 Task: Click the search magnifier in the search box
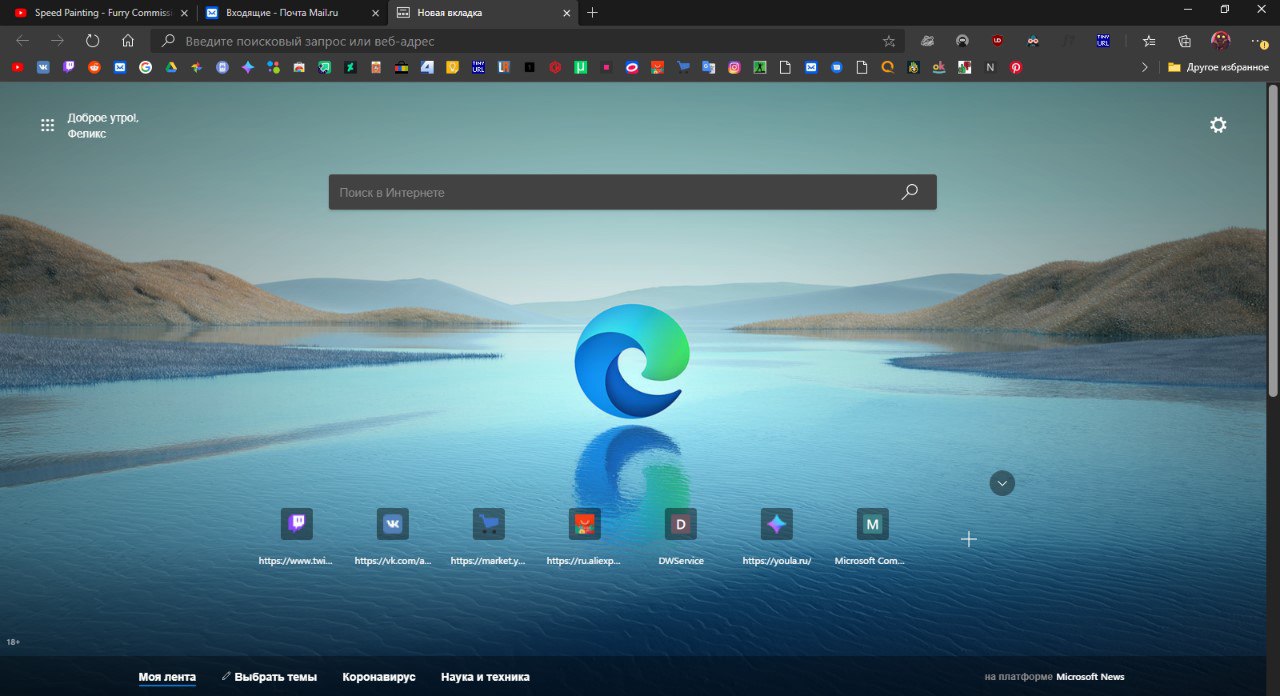pyautogui.click(x=909, y=192)
